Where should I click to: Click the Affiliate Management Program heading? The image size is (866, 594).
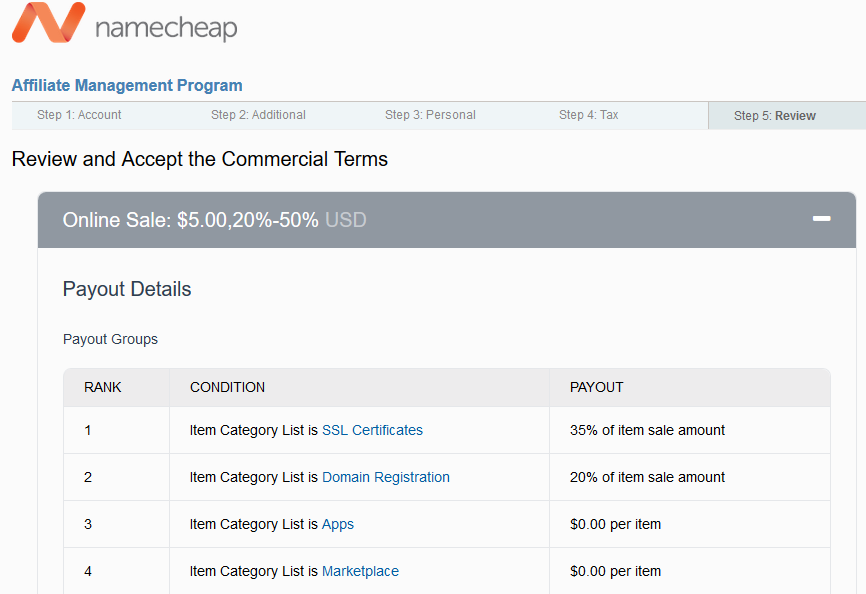[x=127, y=86]
